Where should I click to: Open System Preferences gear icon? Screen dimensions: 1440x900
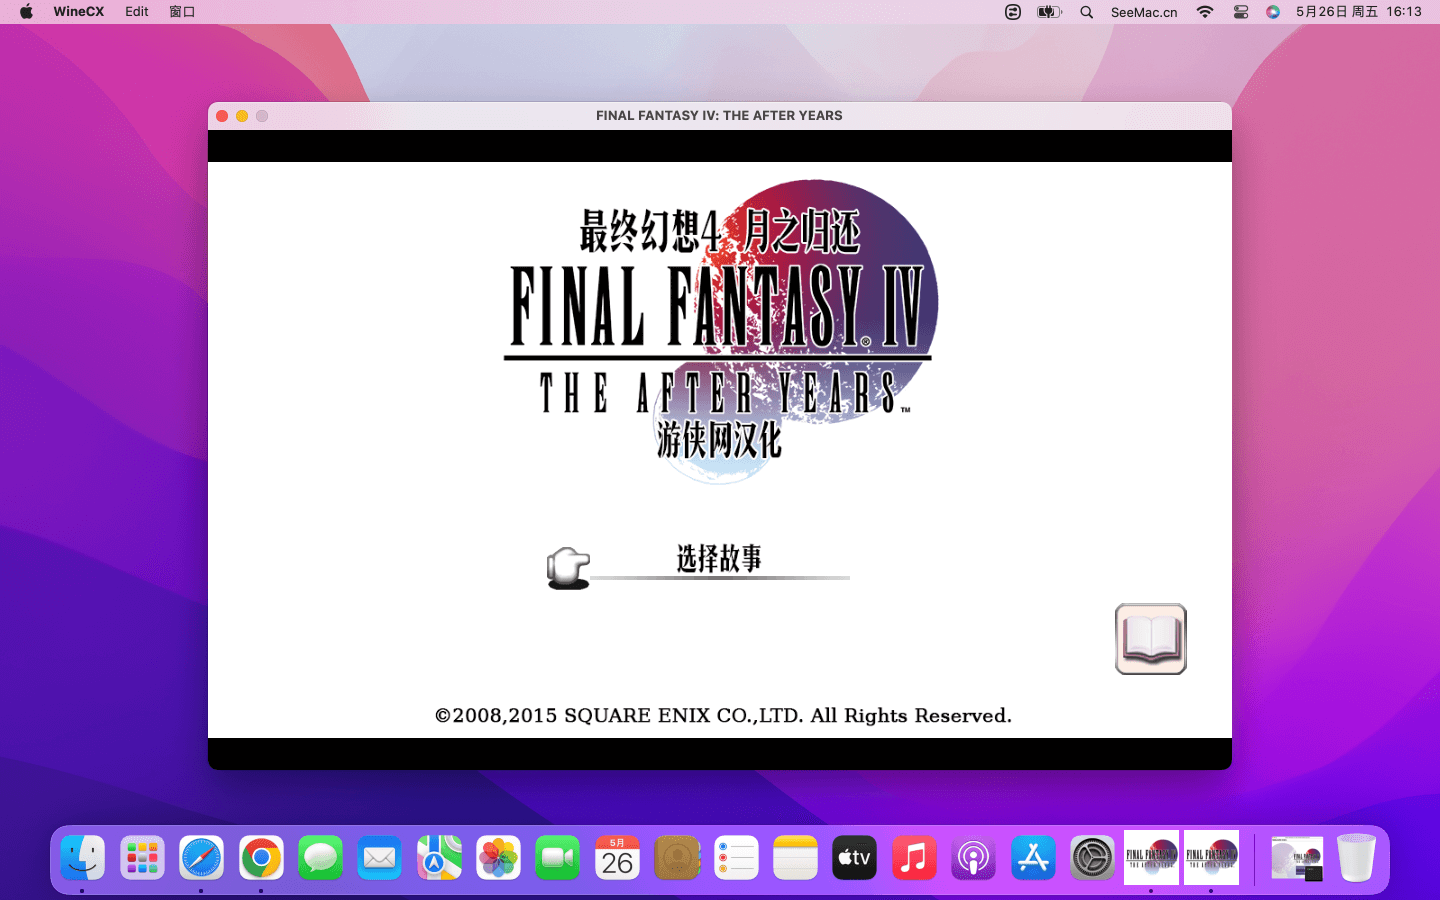(1092, 858)
